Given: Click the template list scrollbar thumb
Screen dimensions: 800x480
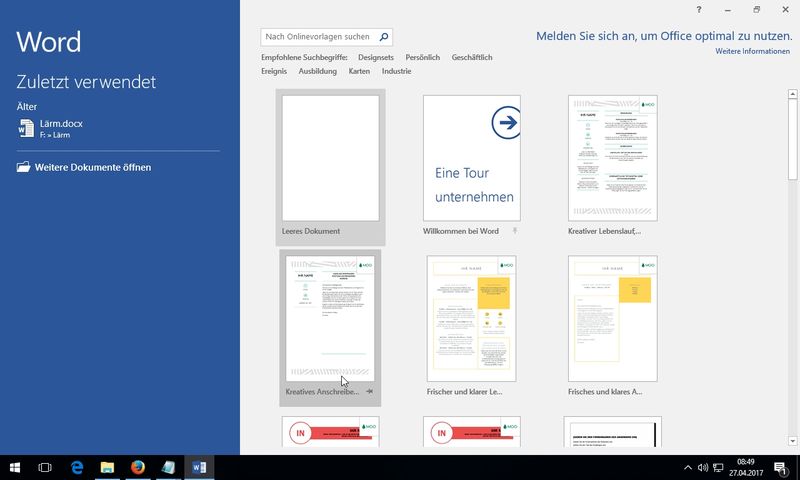Looking at the screenshot, I should (792, 139).
